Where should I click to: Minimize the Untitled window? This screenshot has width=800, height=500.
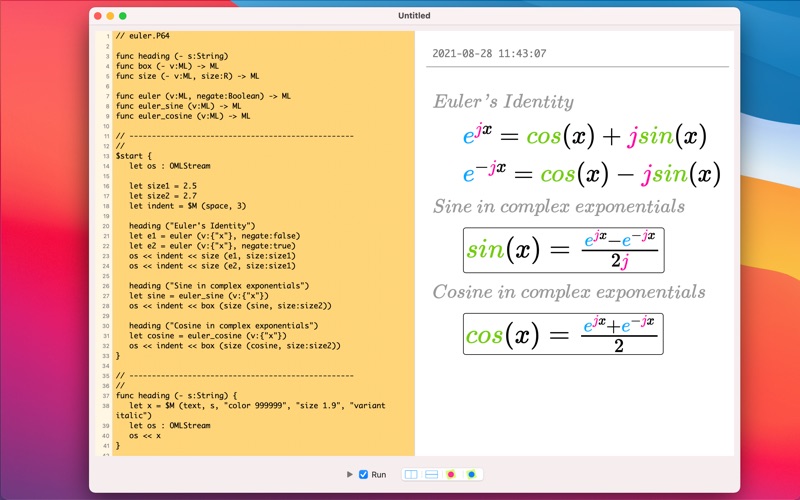point(110,16)
